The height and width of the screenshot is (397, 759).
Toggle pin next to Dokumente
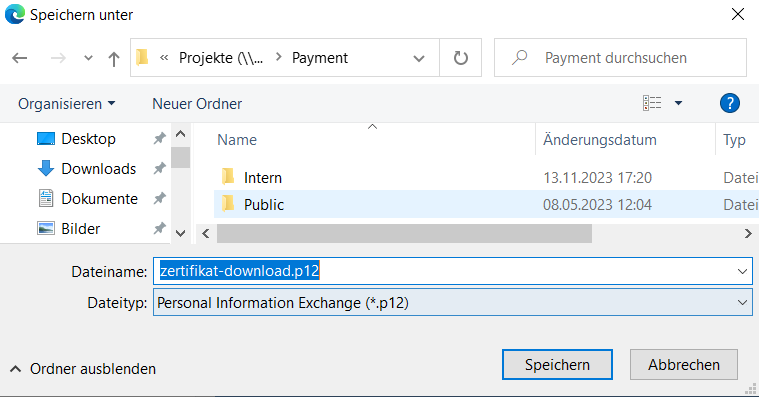pos(159,198)
